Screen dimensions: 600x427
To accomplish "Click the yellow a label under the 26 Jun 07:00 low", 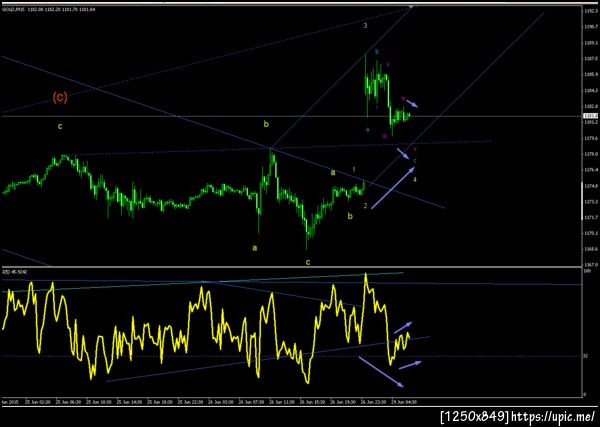I will click(x=255, y=248).
